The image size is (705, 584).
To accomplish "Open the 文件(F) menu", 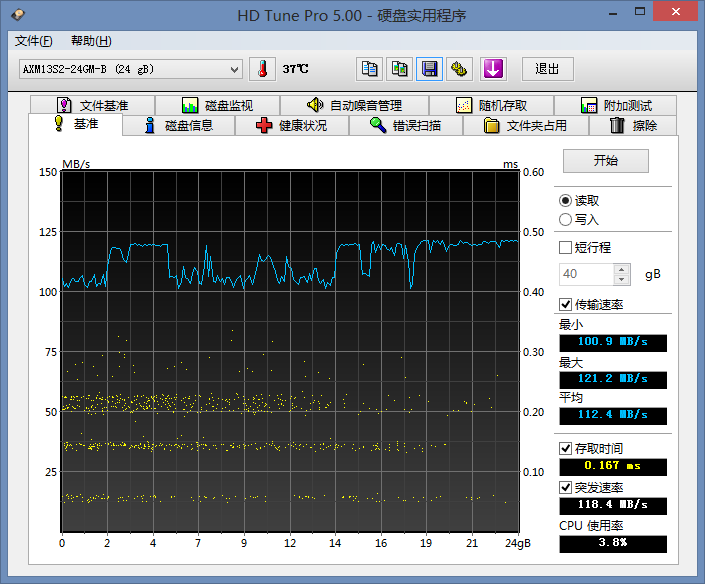I will point(34,41).
